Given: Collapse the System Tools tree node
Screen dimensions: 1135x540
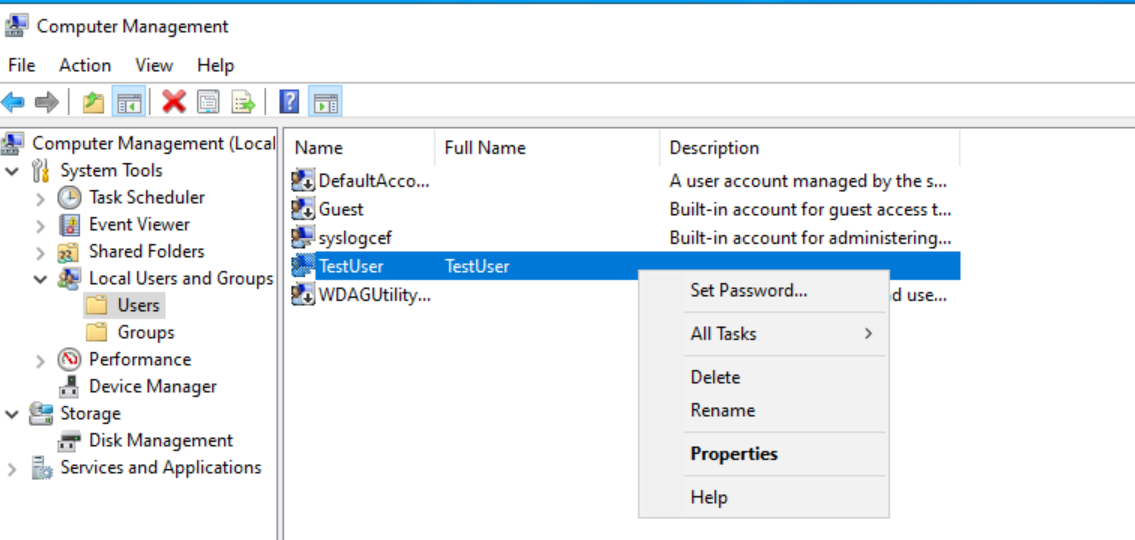Looking at the screenshot, I should tap(13, 171).
